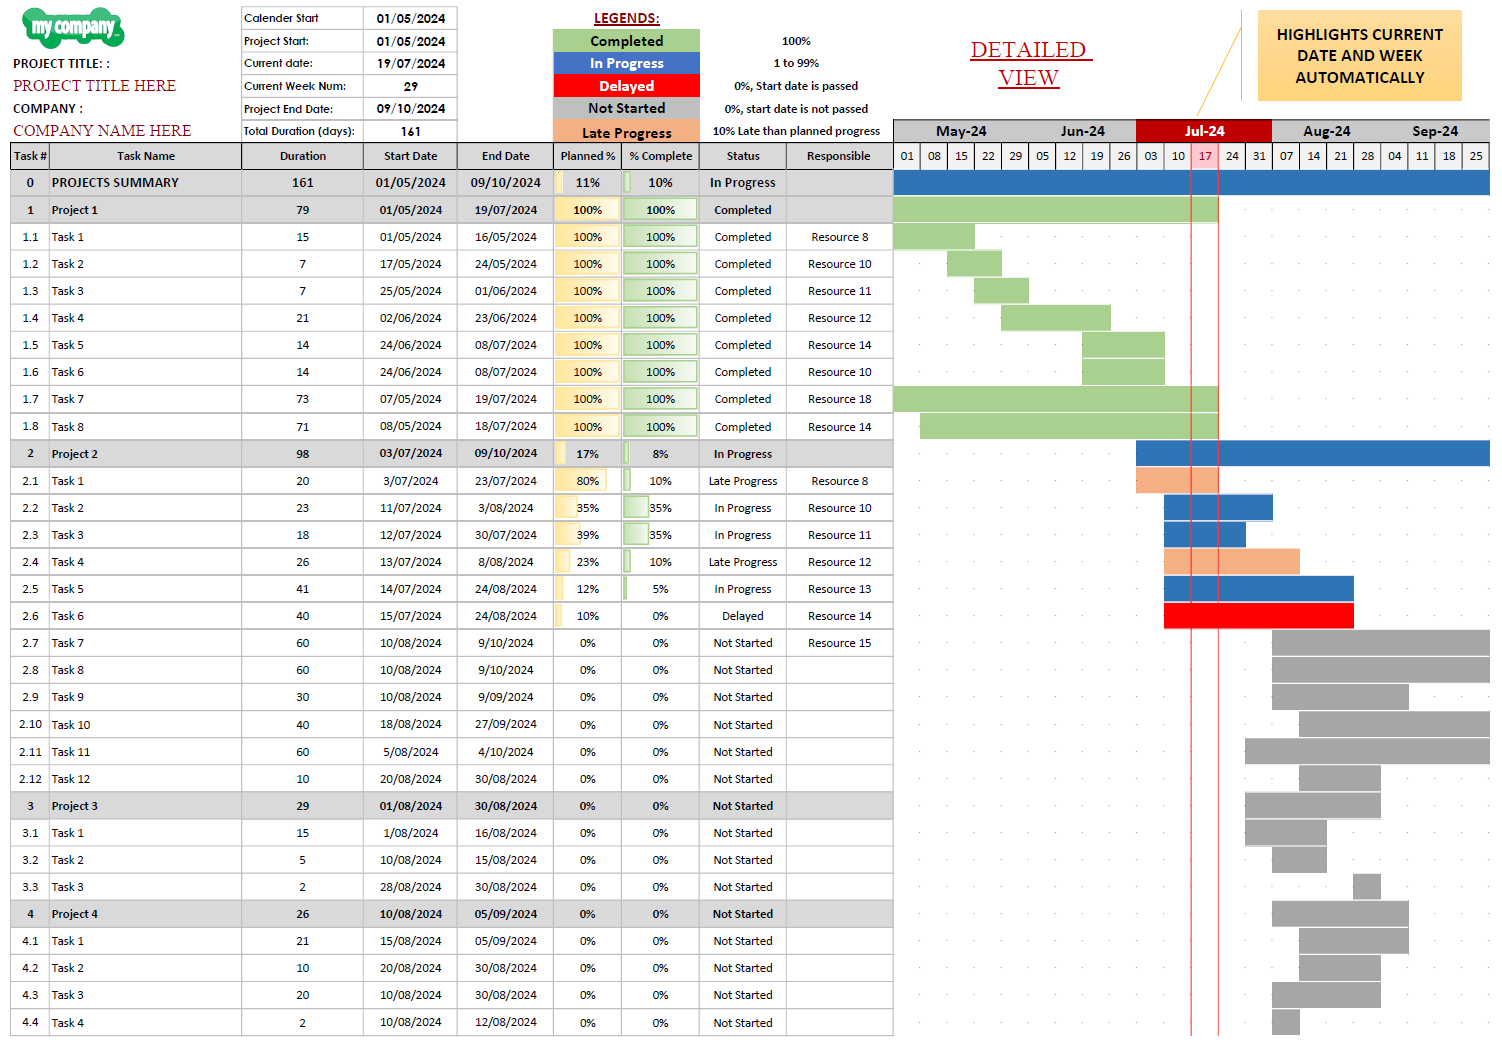This screenshot has height=1046, width=1502.
Task: Click the % Complete column header
Action: (x=660, y=156)
